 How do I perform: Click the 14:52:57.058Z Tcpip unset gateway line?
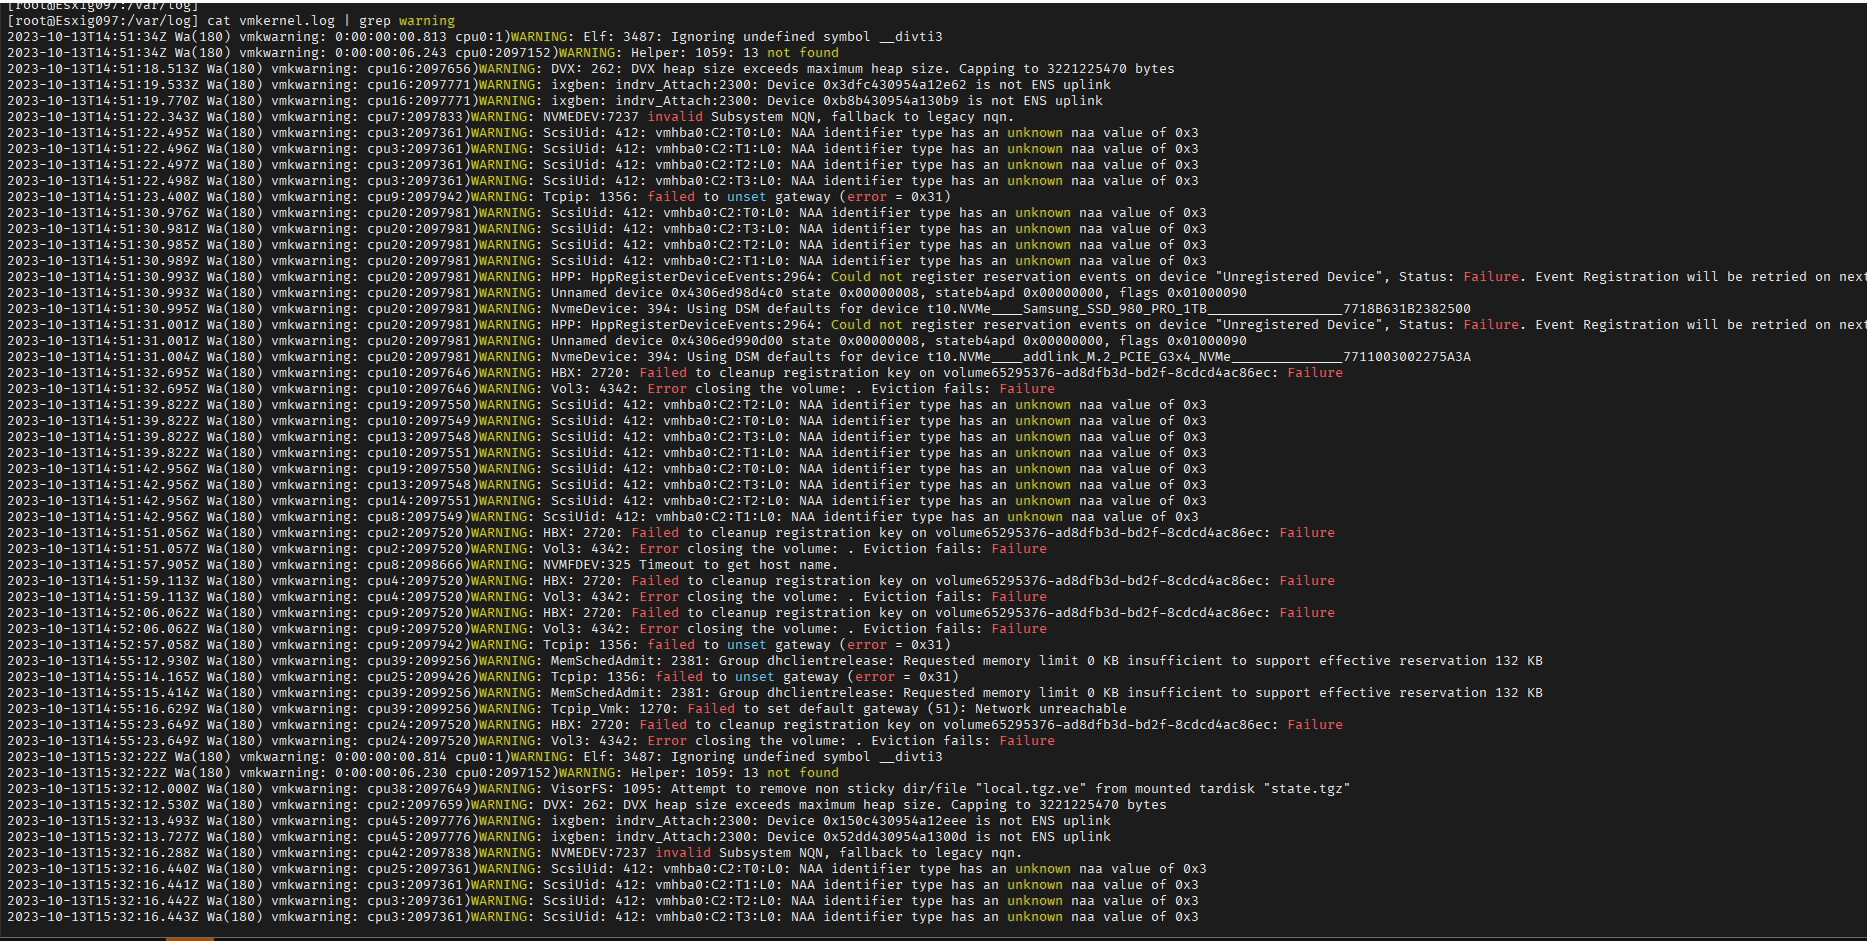tap(479, 645)
